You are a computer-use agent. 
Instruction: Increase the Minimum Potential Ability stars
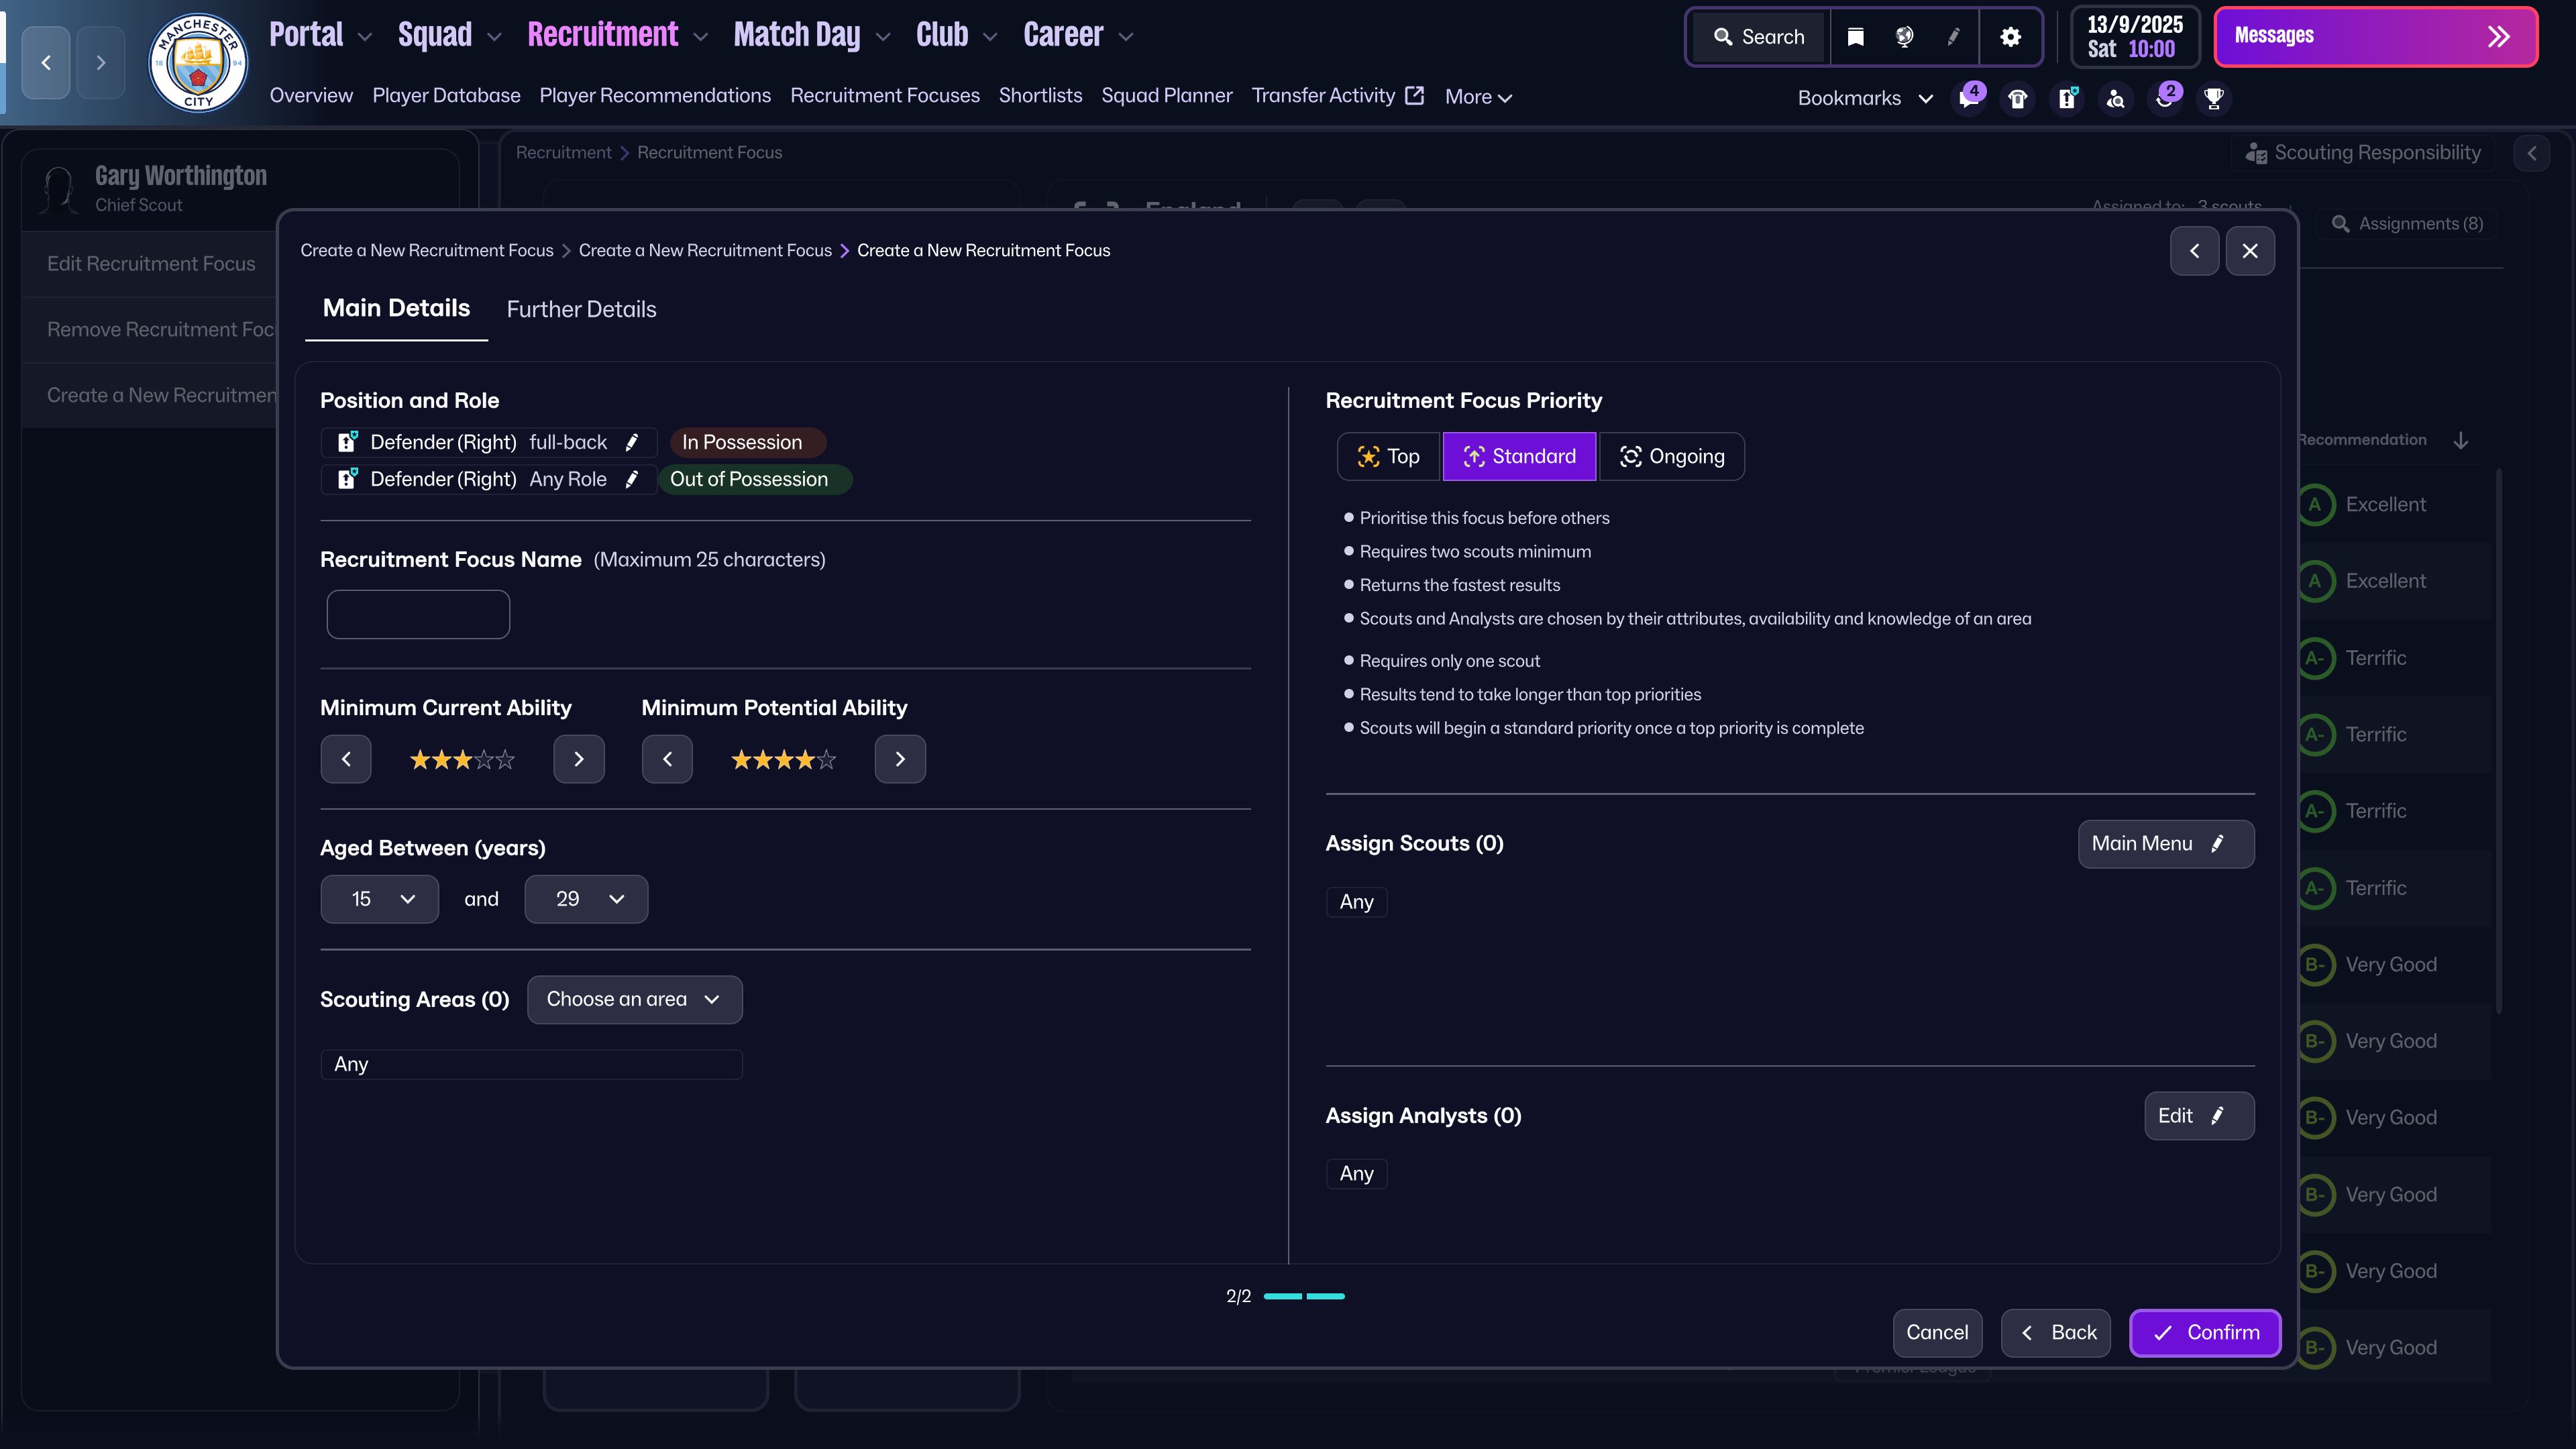point(899,759)
